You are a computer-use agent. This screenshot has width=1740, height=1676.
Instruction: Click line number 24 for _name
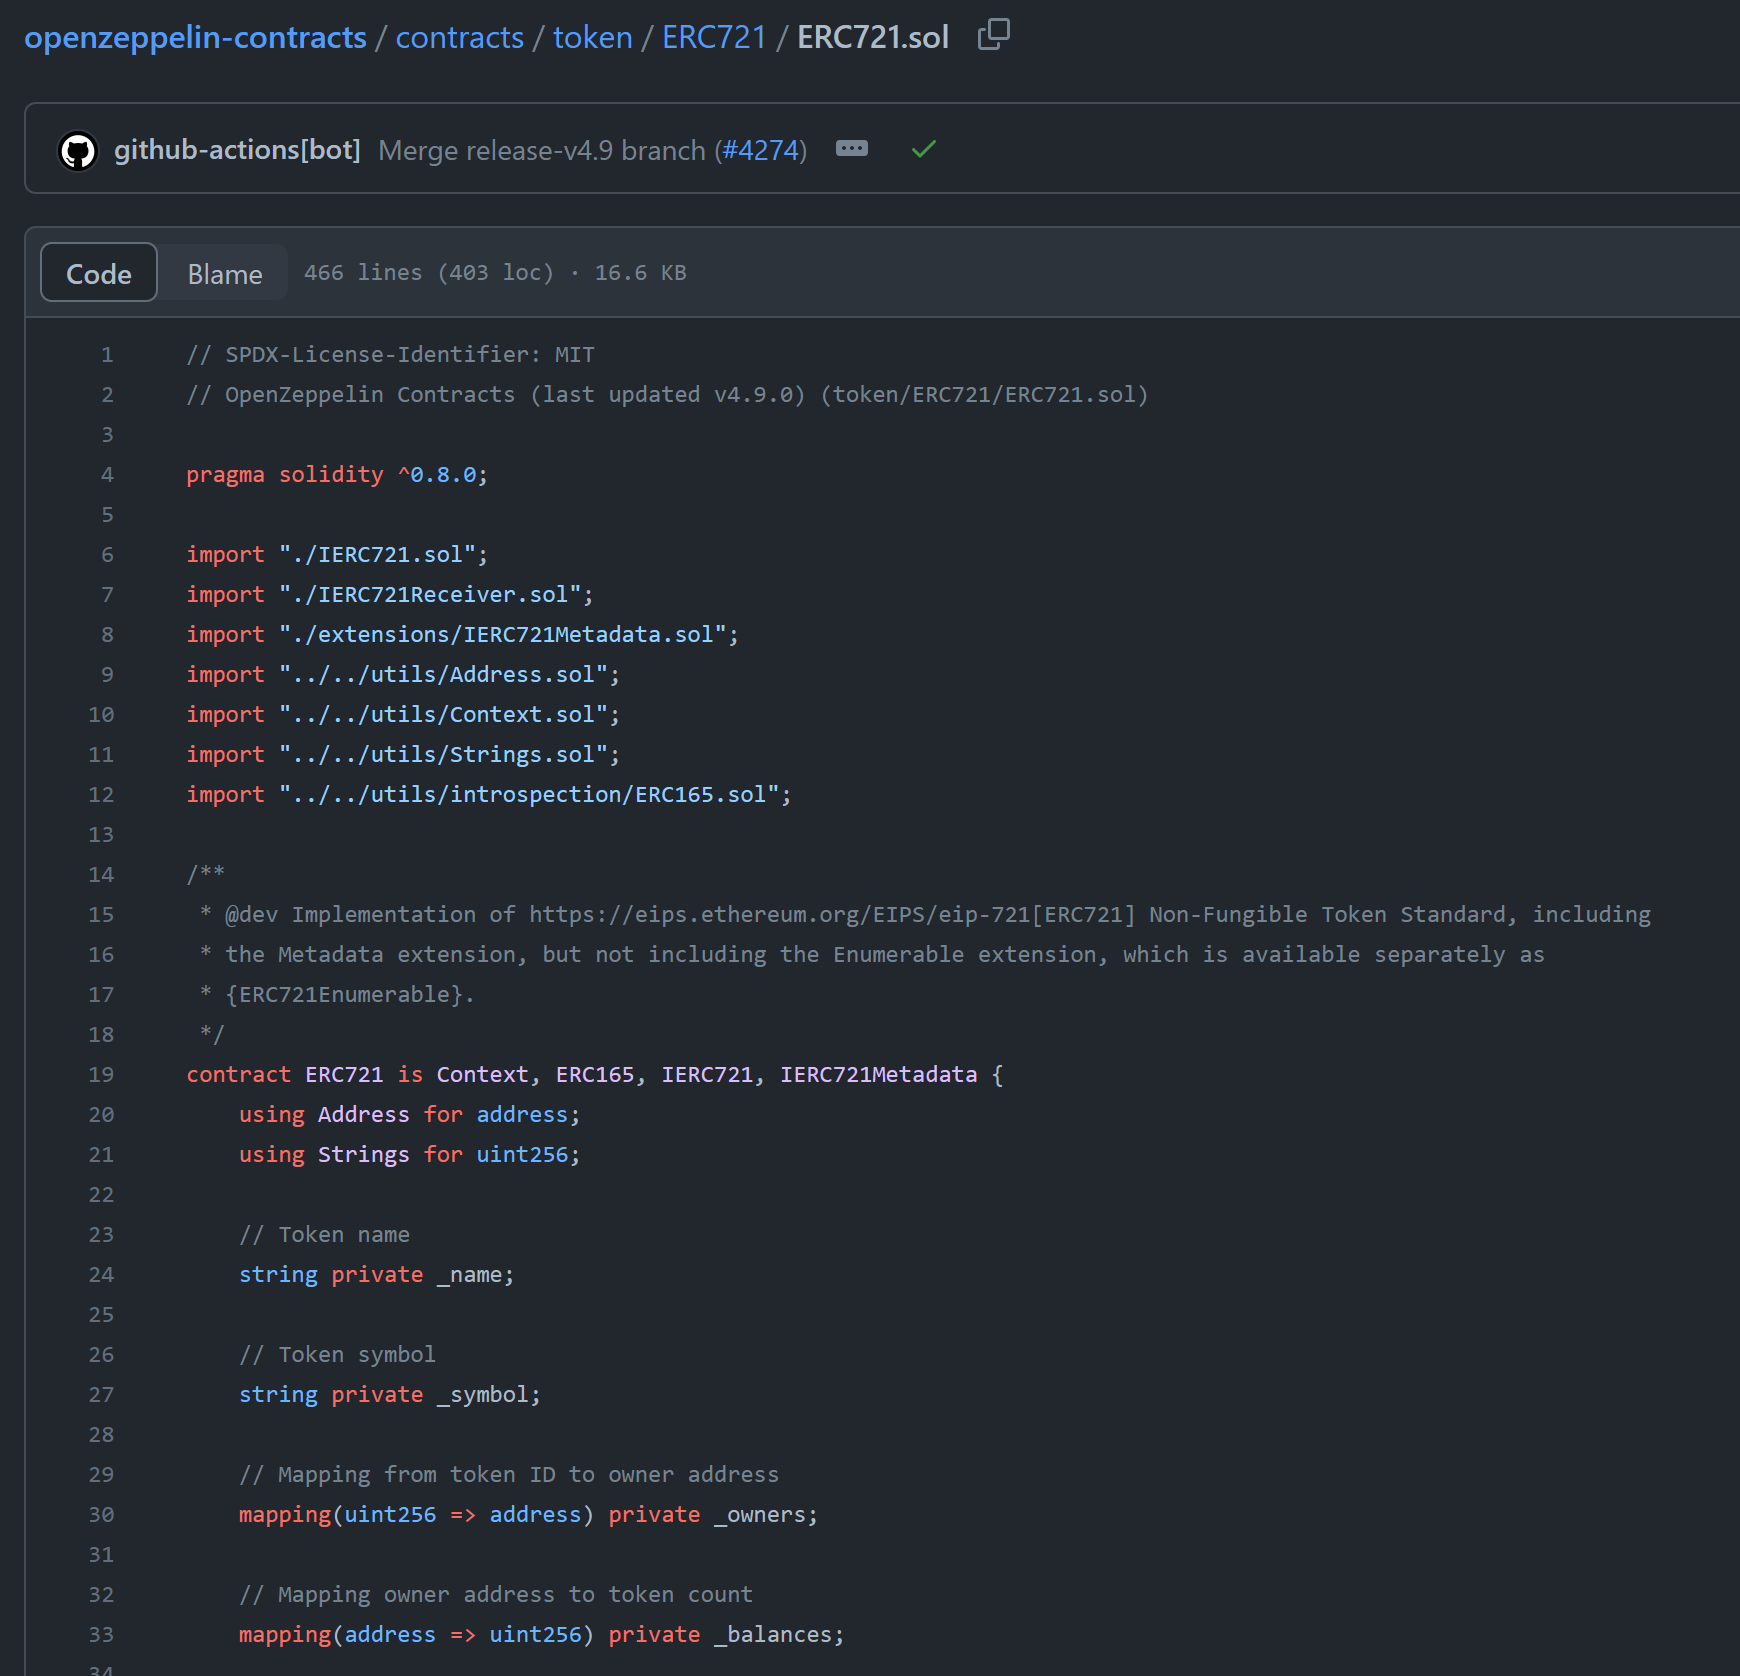click(x=101, y=1274)
